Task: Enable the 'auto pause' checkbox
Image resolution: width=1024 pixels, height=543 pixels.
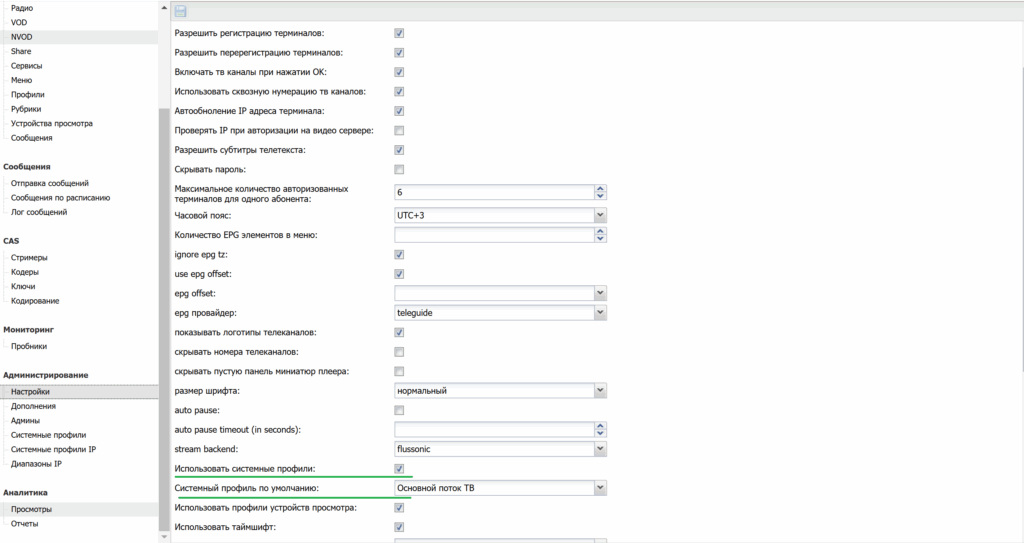Action: tap(399, 410)
